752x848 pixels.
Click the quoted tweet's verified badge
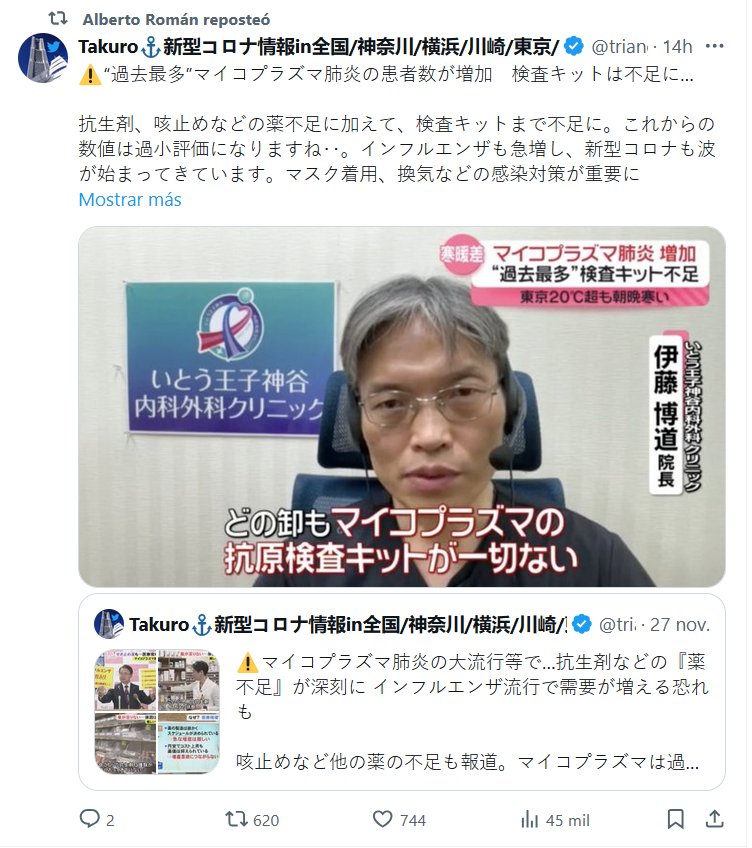(582, 624)
